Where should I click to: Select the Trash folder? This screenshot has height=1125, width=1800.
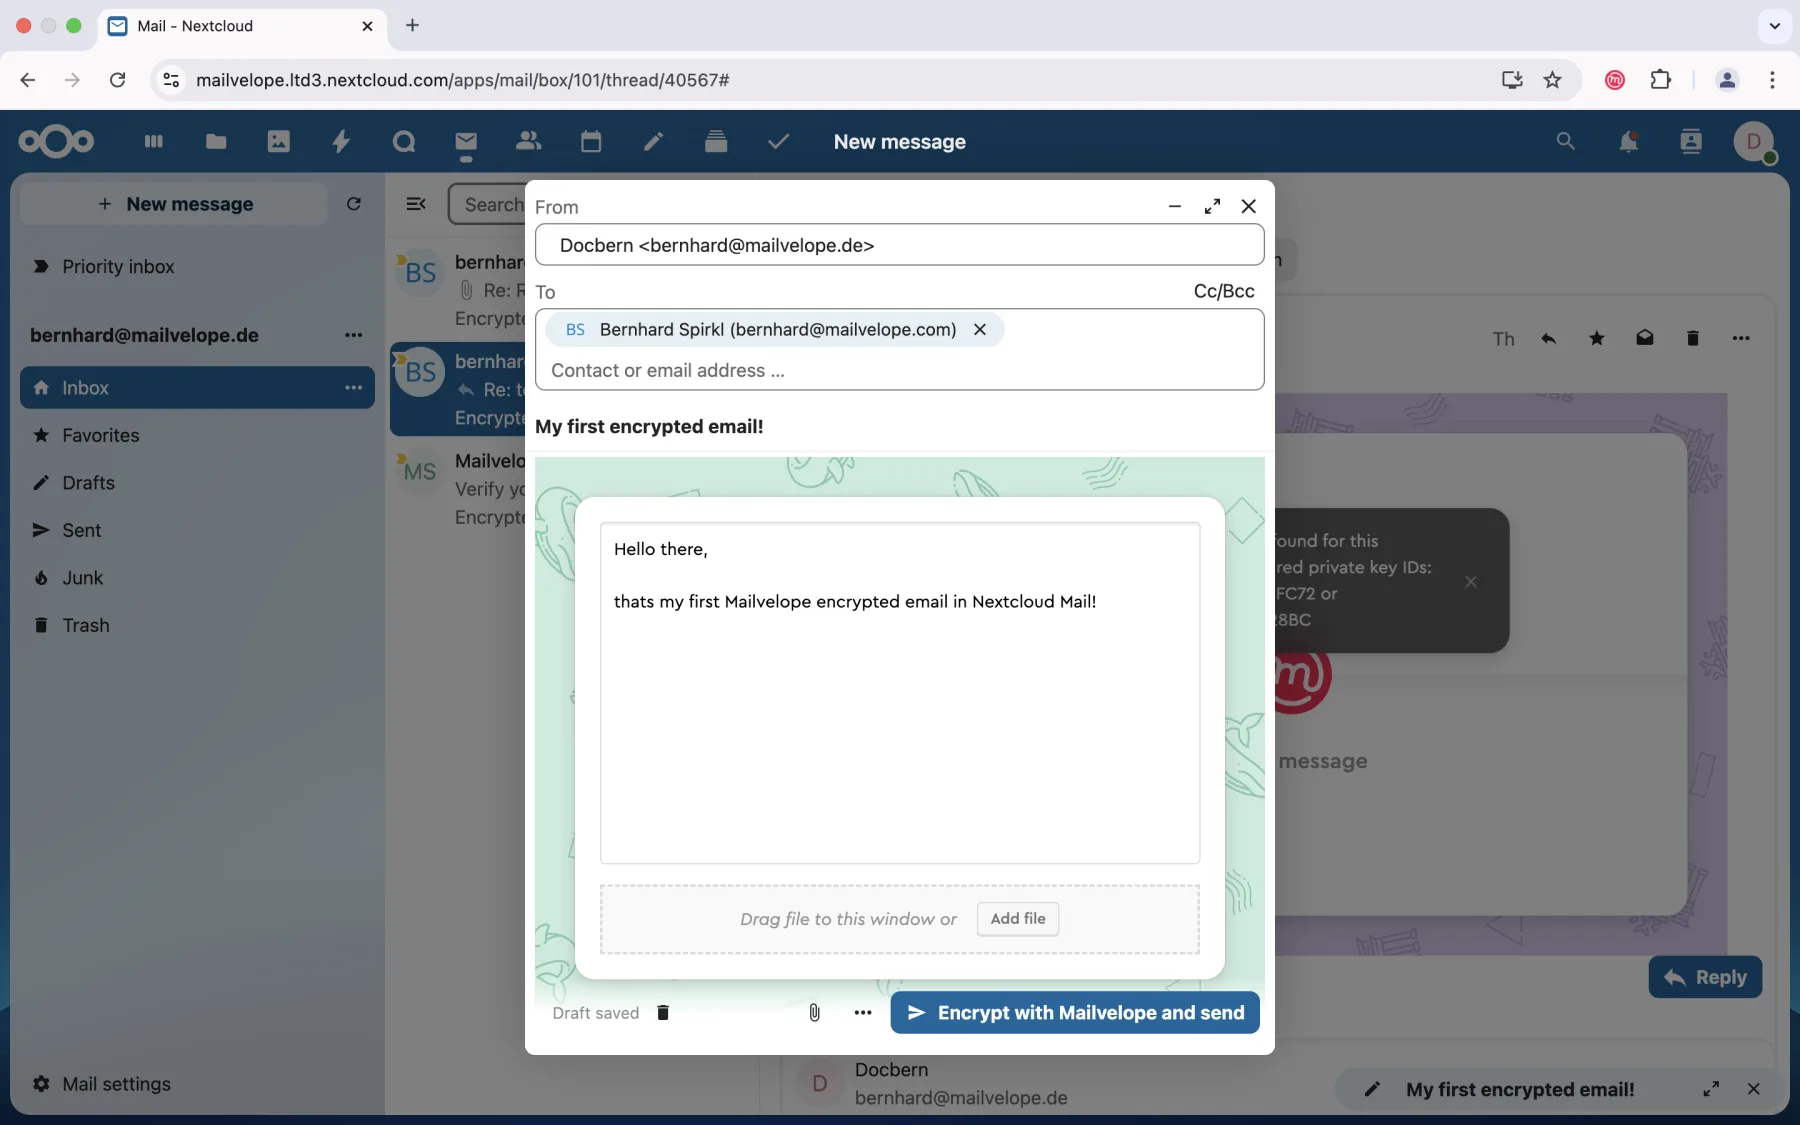tap(197, 625)
